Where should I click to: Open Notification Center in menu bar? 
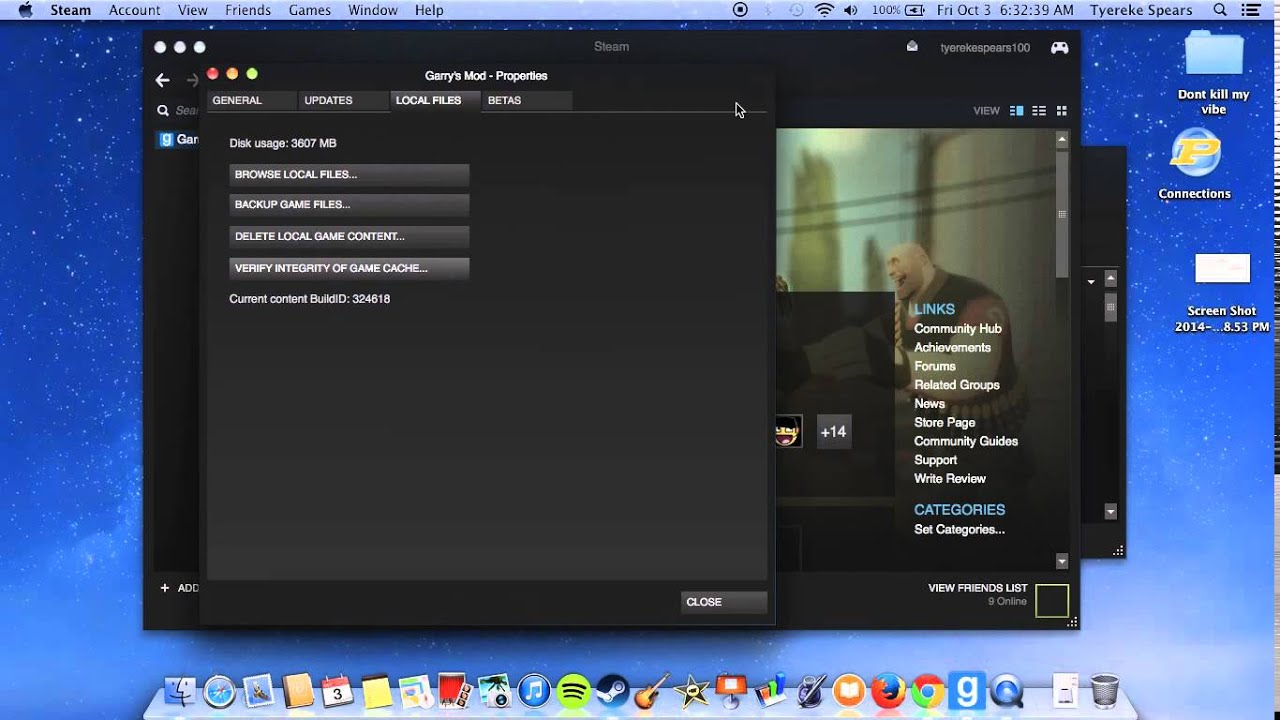click(1251, 10)
